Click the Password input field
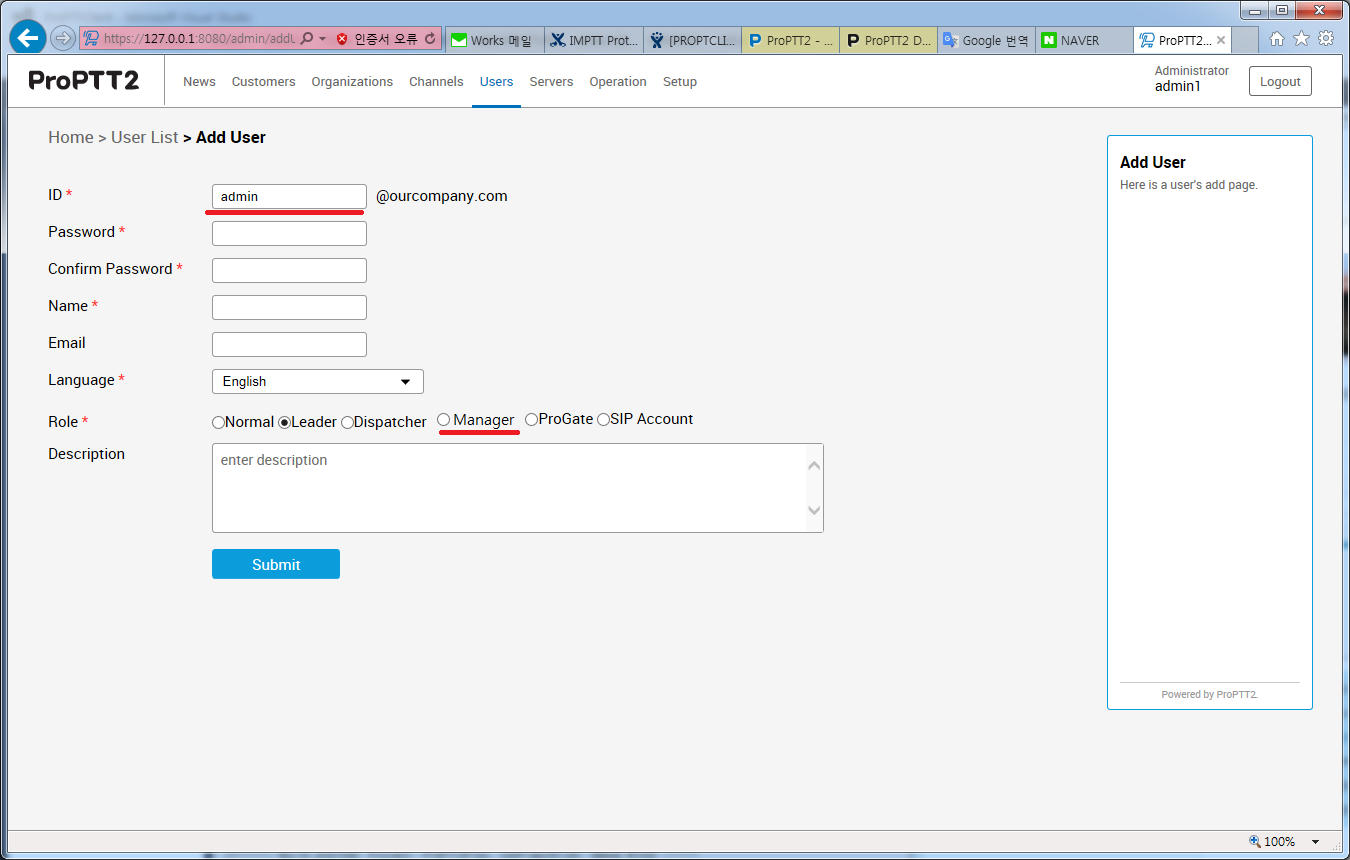 point(289,234)
